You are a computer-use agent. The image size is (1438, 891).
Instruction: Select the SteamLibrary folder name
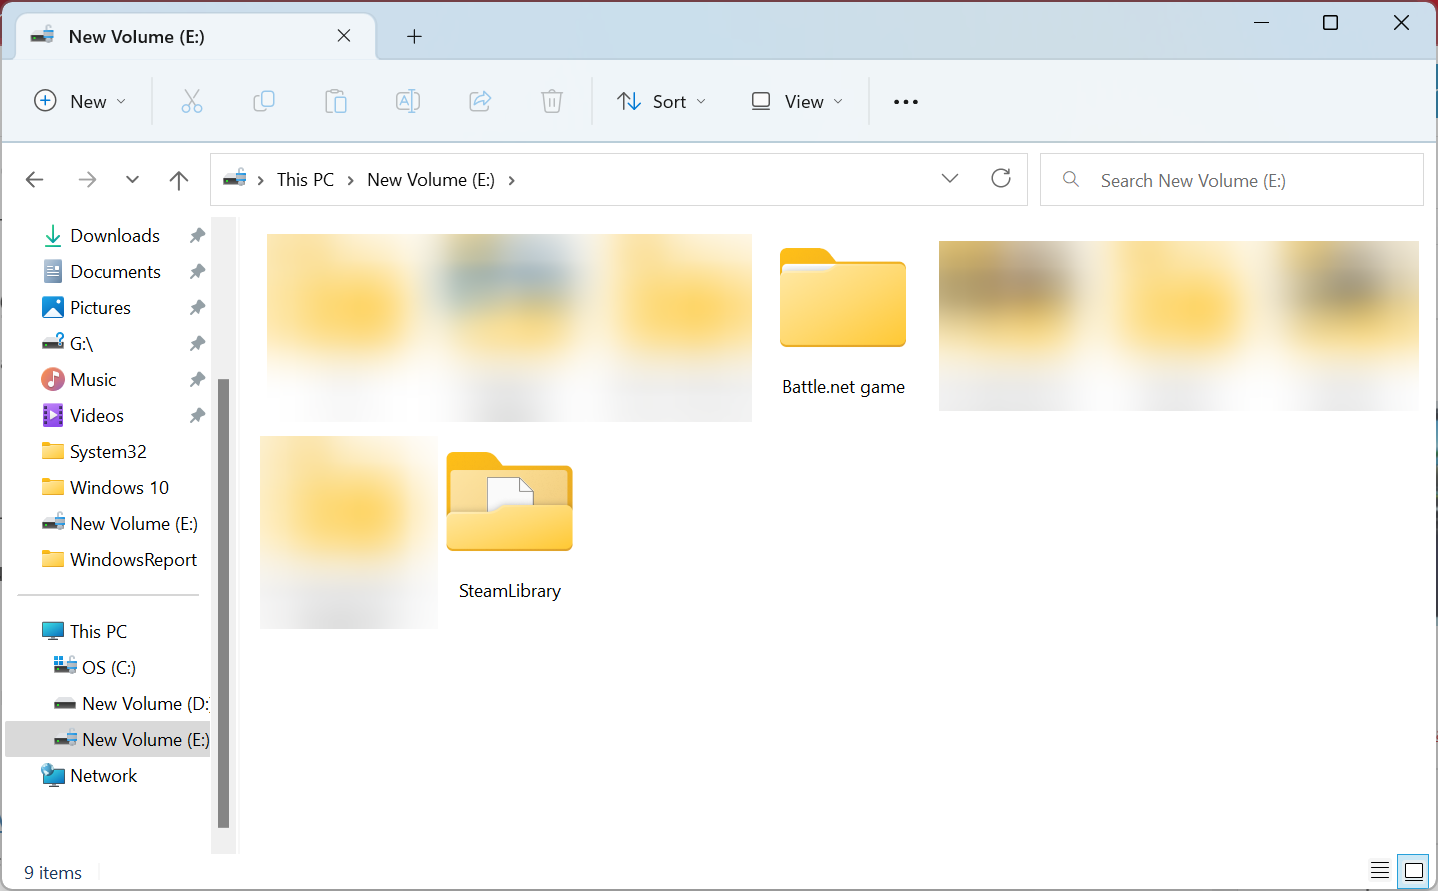[x=510, y=591]
